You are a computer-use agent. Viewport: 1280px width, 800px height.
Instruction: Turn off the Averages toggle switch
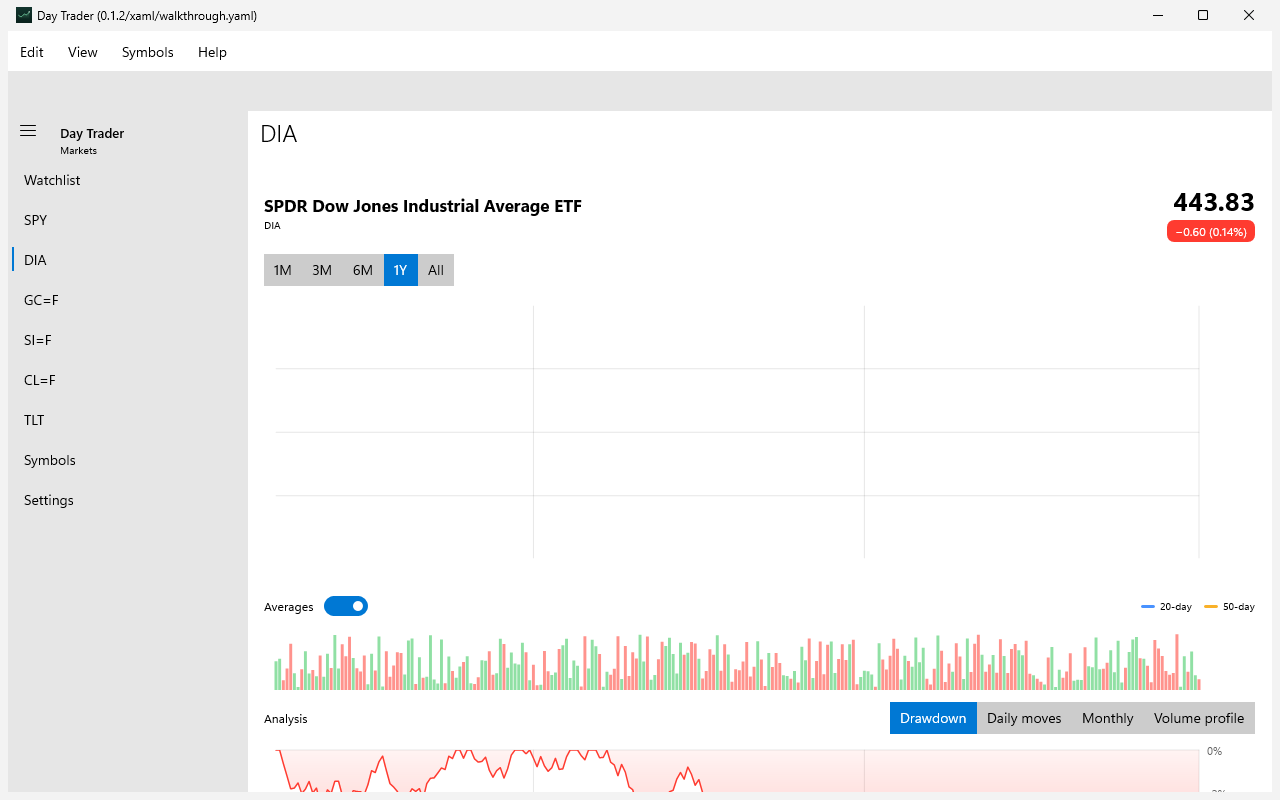point(346,606)
